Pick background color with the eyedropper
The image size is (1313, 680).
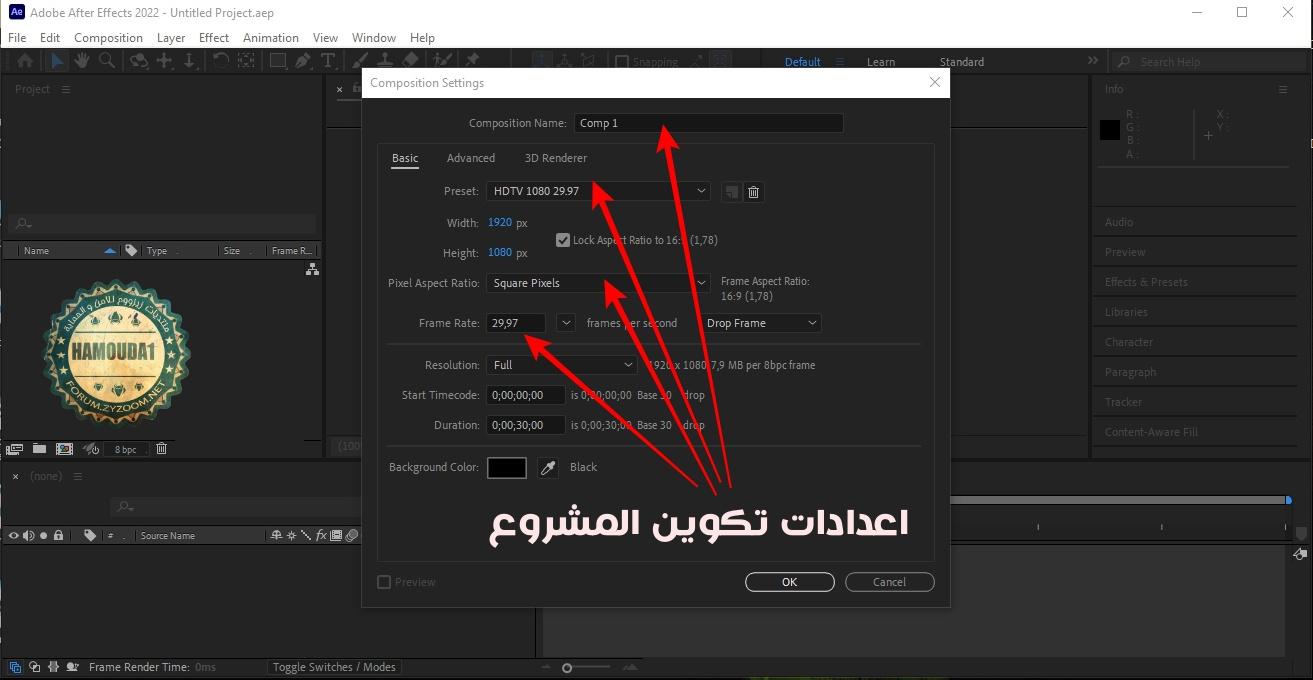tap(548, 467)
